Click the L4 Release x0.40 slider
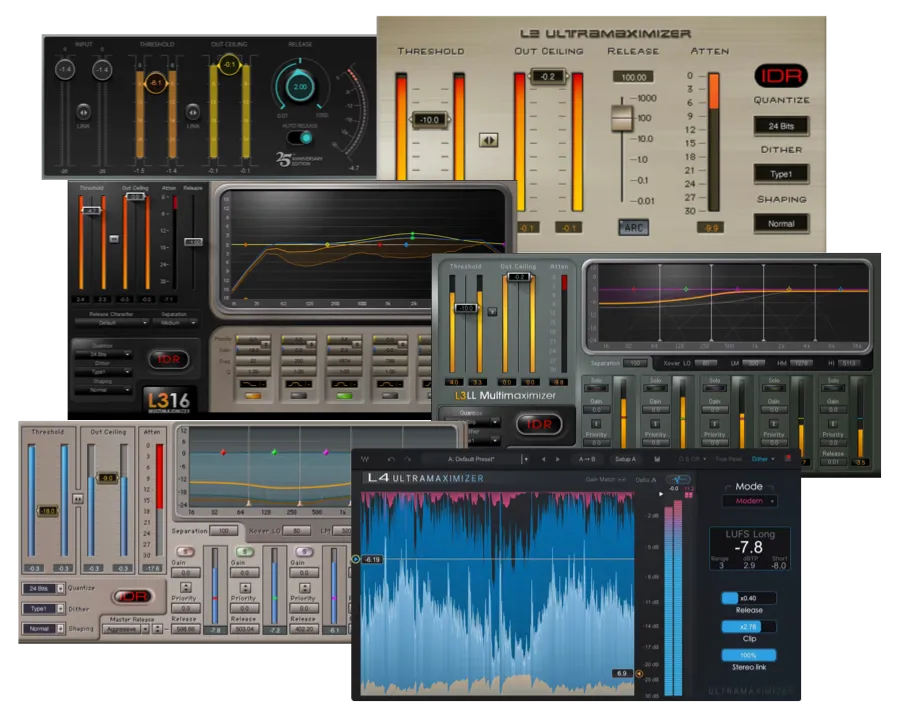 (x=748, y=598)
